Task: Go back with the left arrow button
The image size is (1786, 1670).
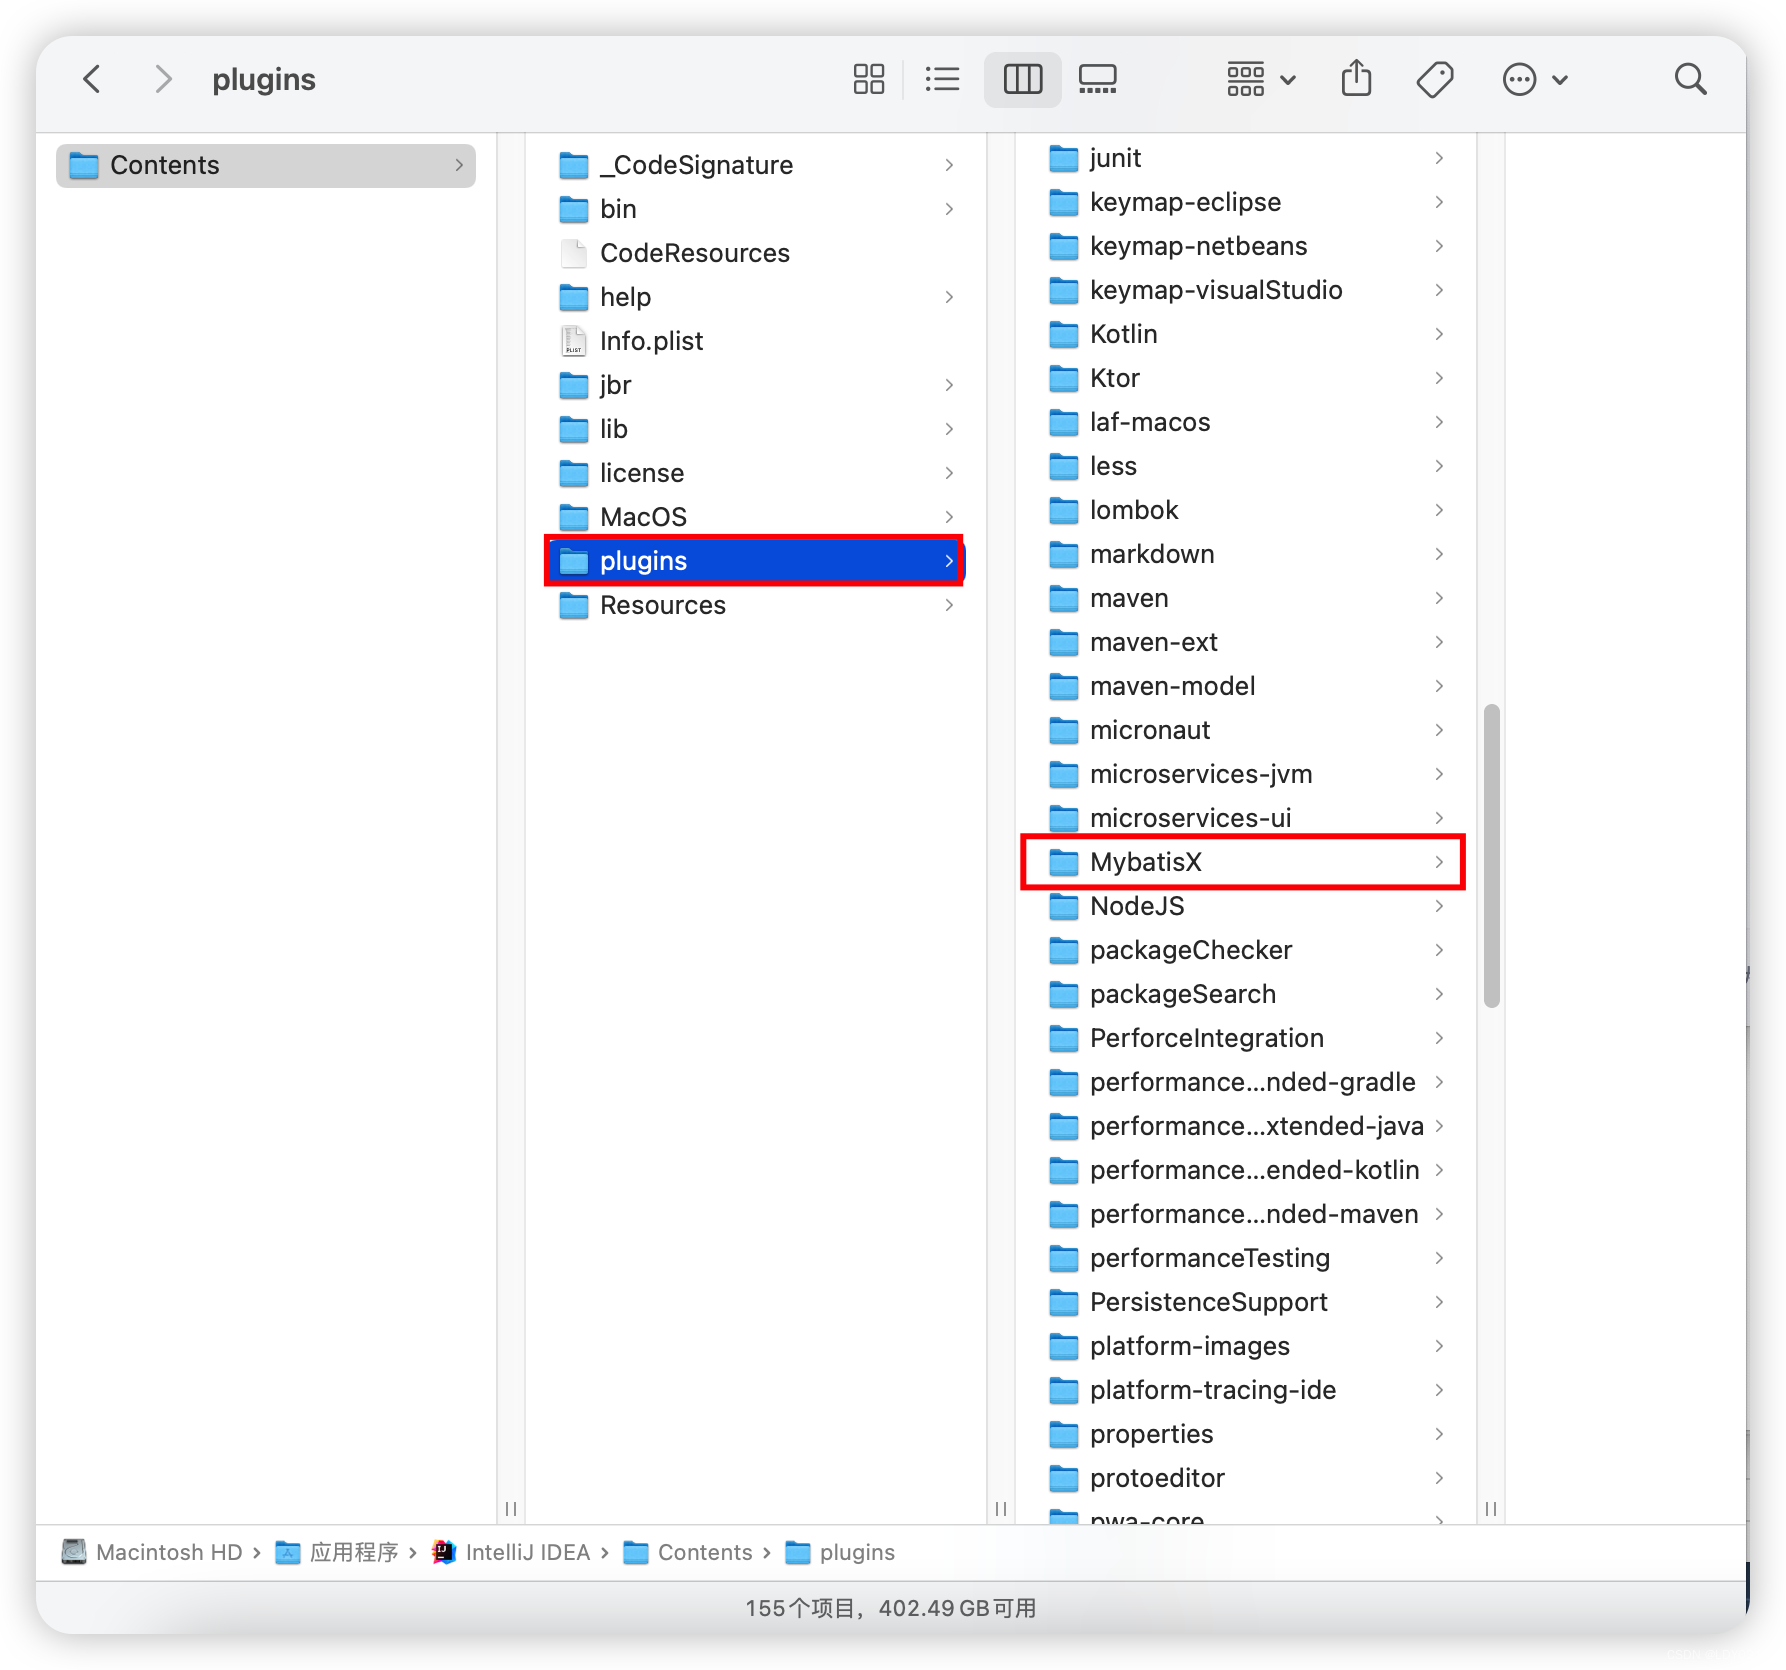Action: (x=92, y=79)
